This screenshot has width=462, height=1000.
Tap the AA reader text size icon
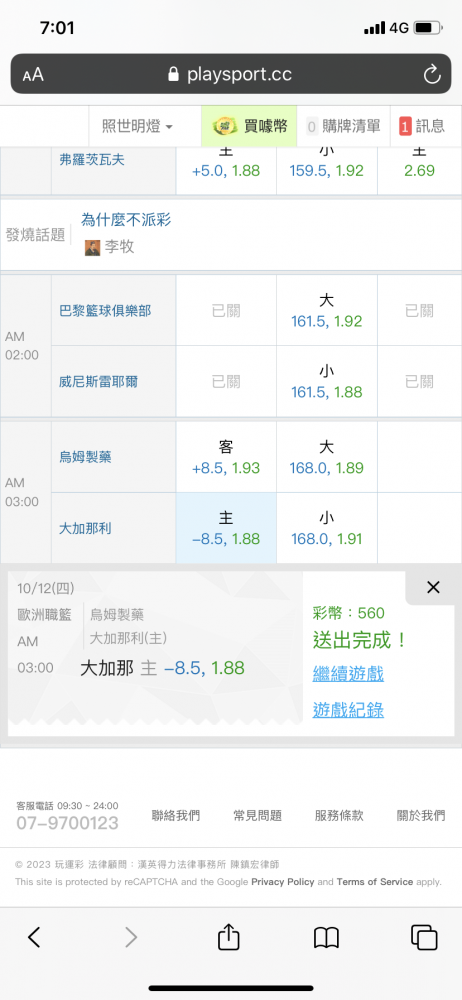pos(33,75)
